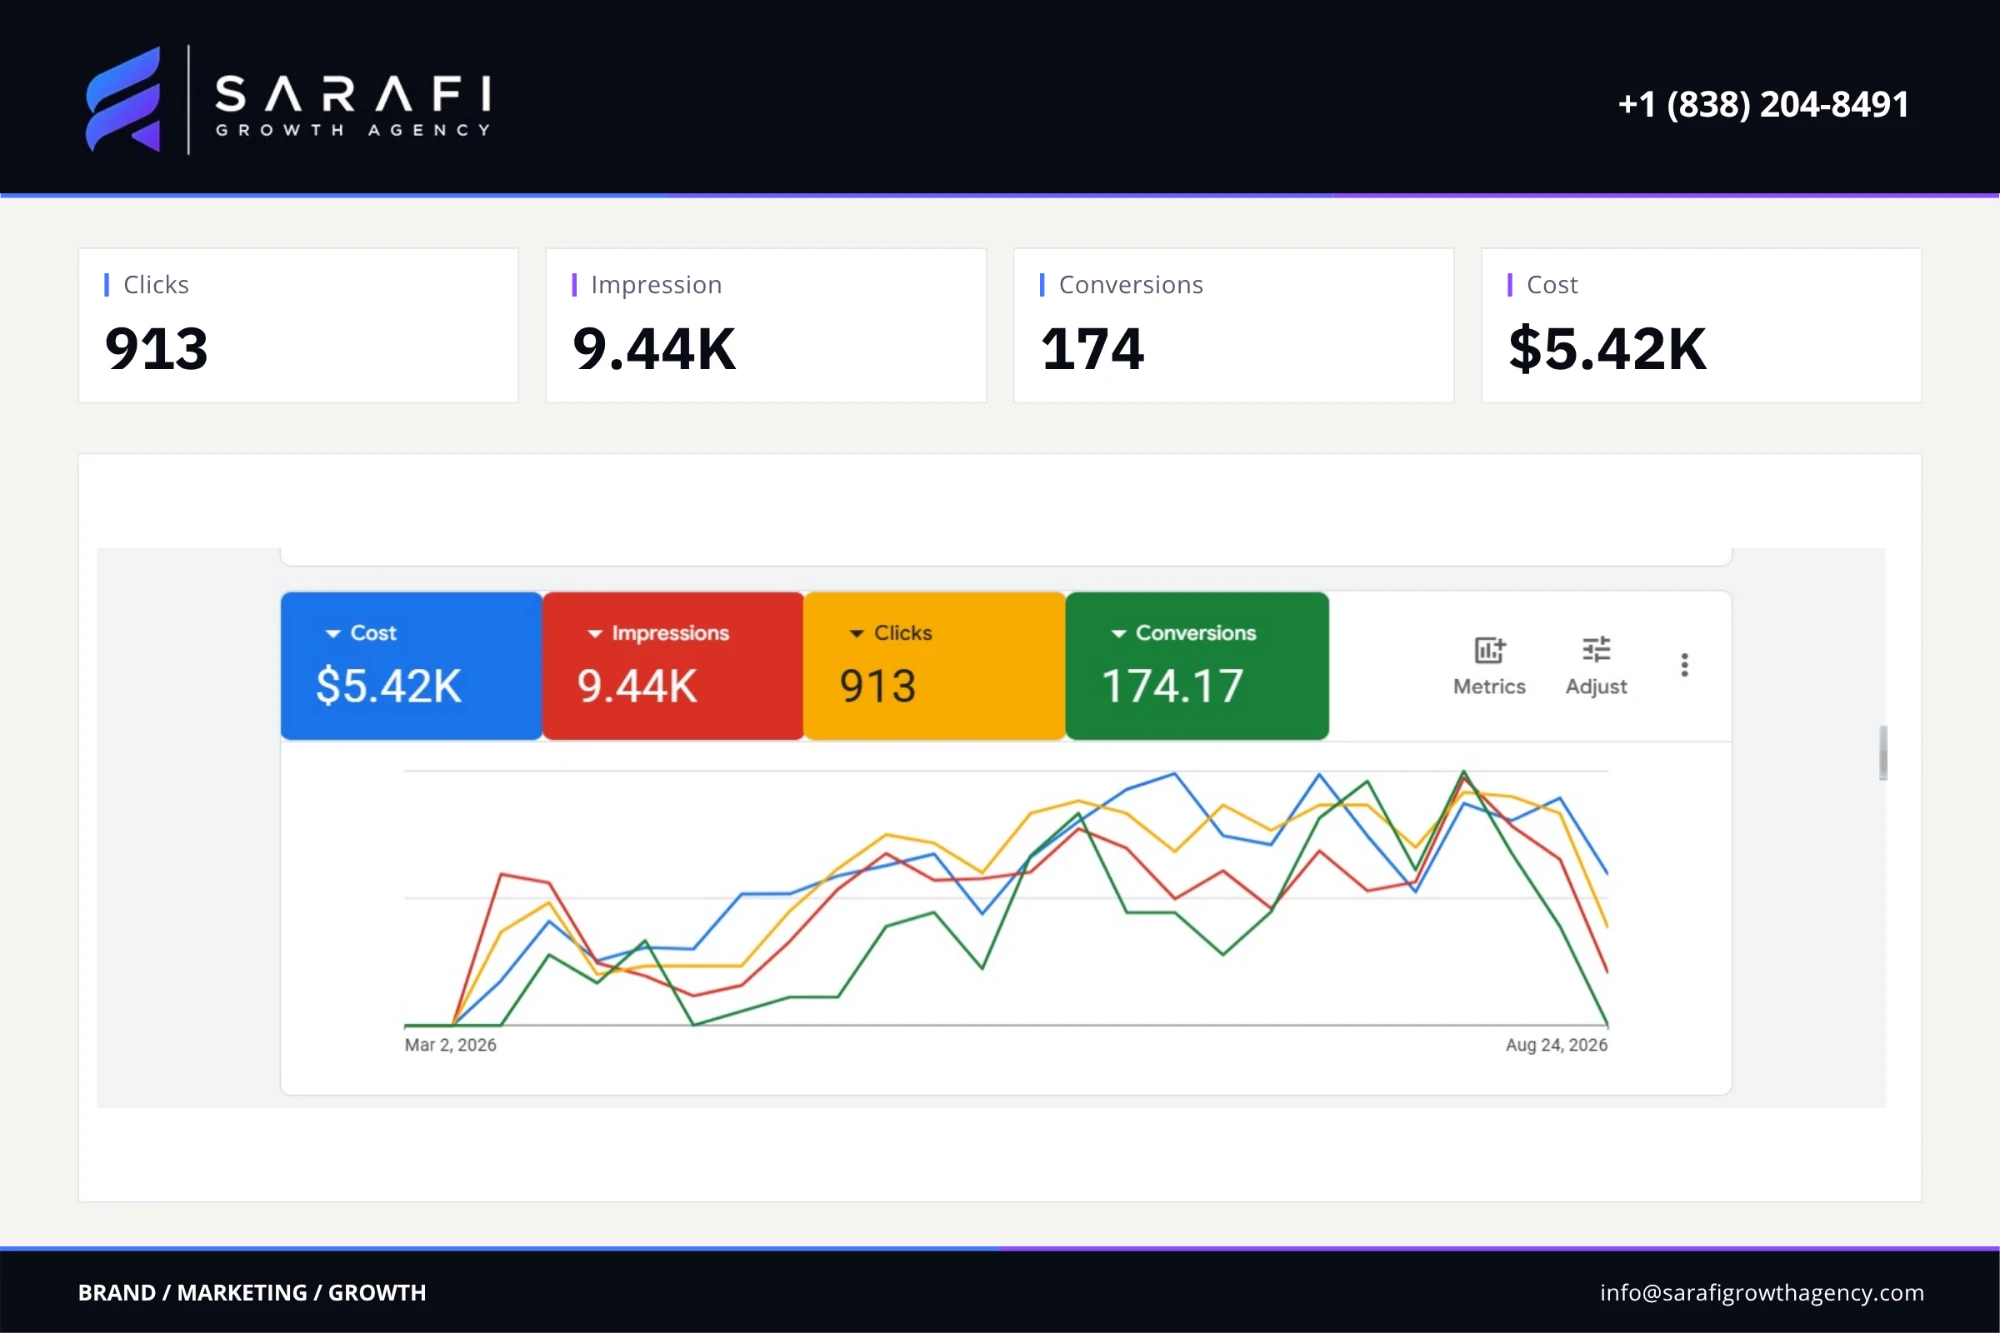Open the three-dot more options menu

1684,665
